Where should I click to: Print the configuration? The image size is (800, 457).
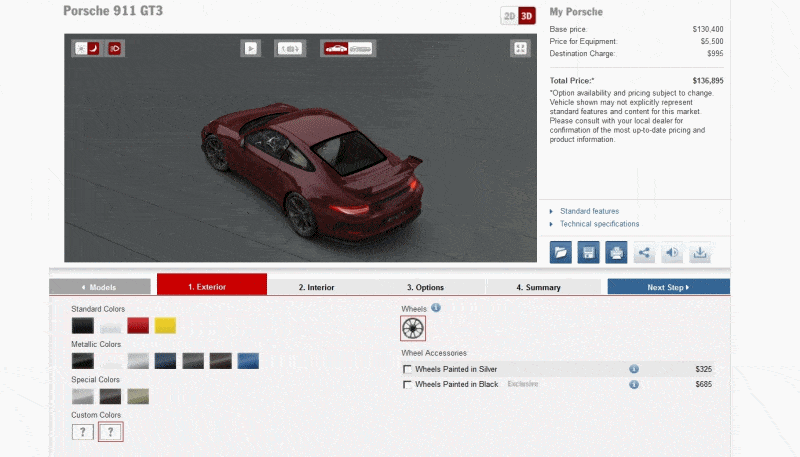tap(616, 252)
